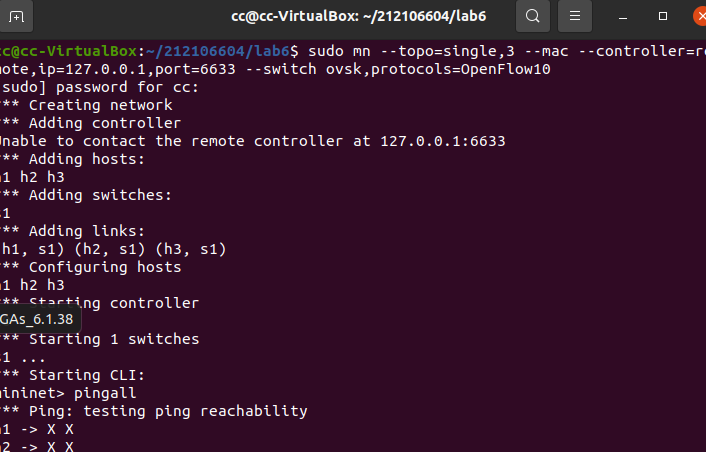The image size is (706, 452).
Task: Open a new terminal tab
Action: click(18, 16)
